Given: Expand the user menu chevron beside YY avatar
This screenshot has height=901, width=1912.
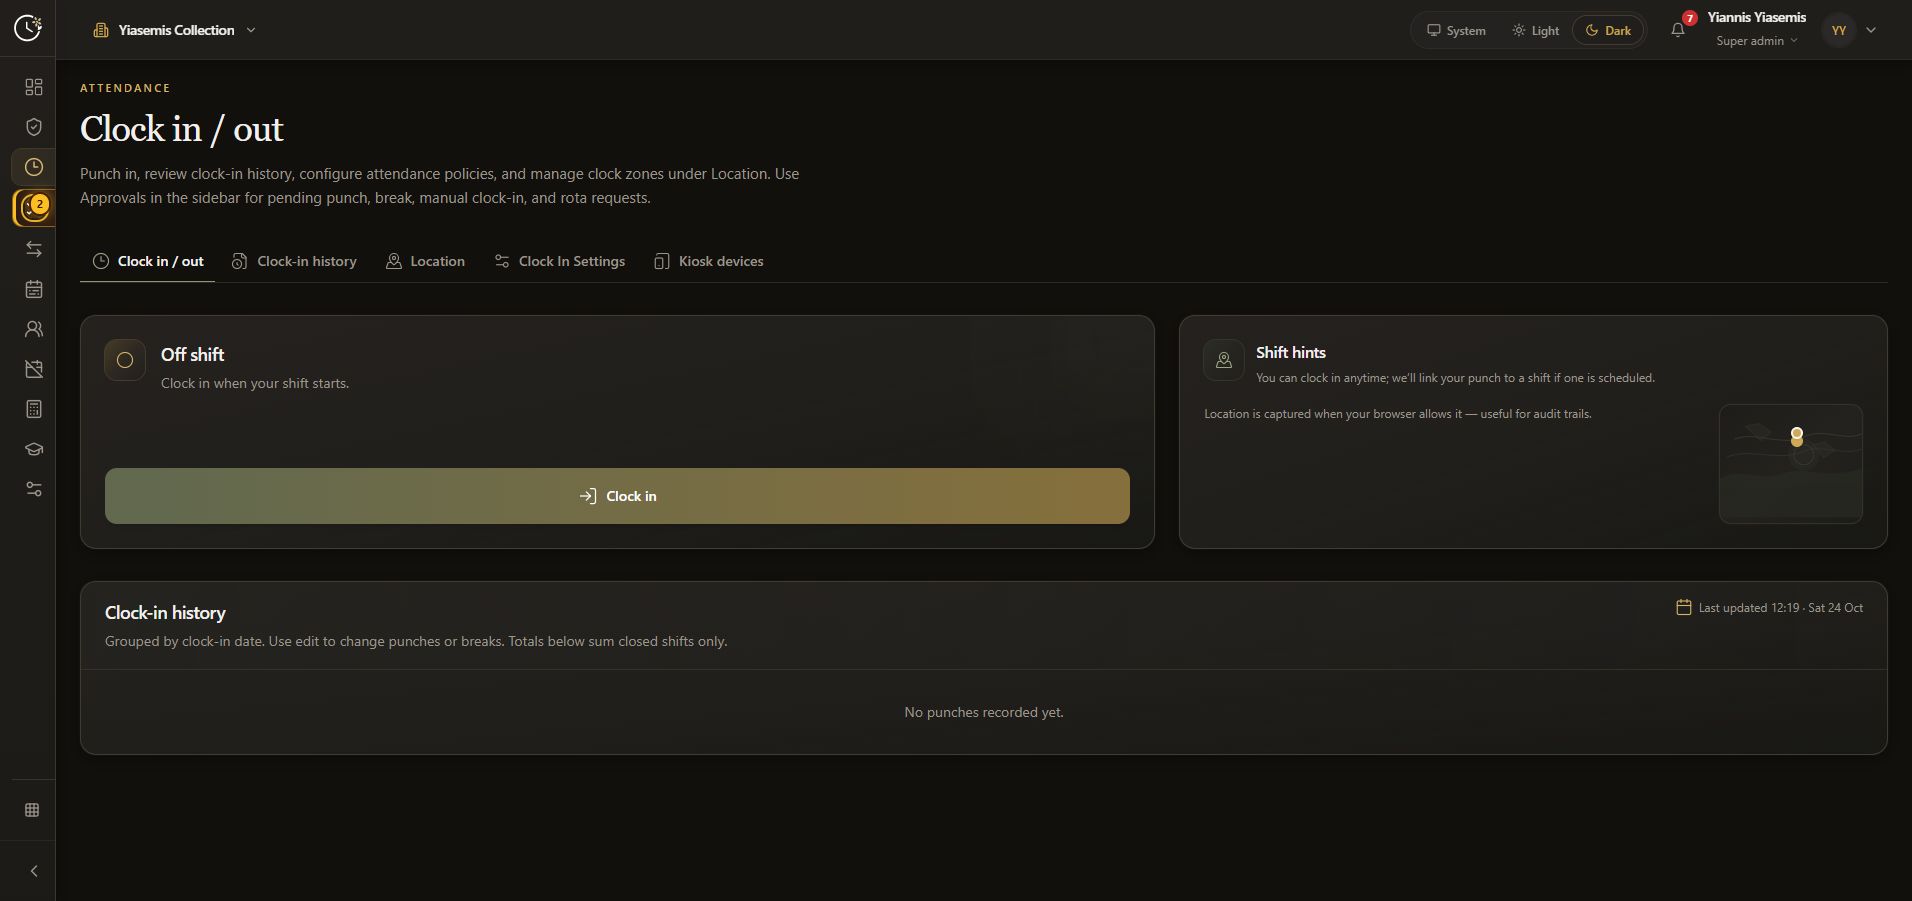Looking at the screenshot, I should tap(1871, 30).
